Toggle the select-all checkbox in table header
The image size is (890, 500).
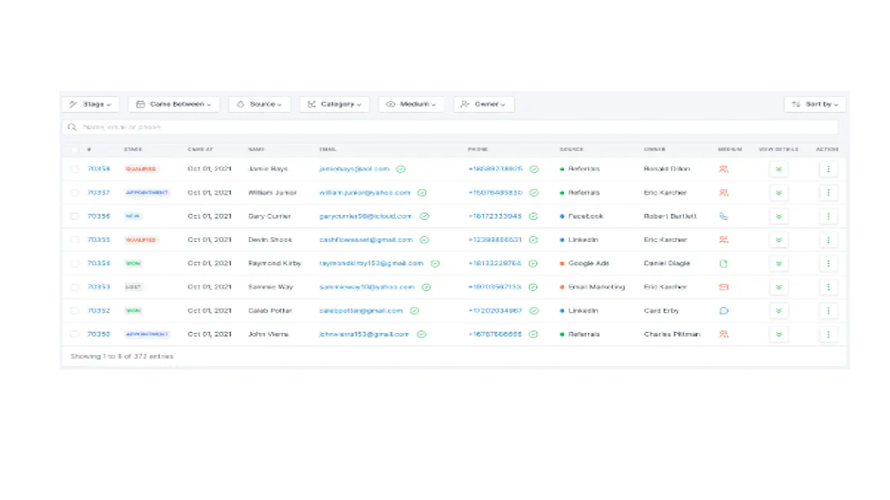pyautogui.click(x=74, y=149)
